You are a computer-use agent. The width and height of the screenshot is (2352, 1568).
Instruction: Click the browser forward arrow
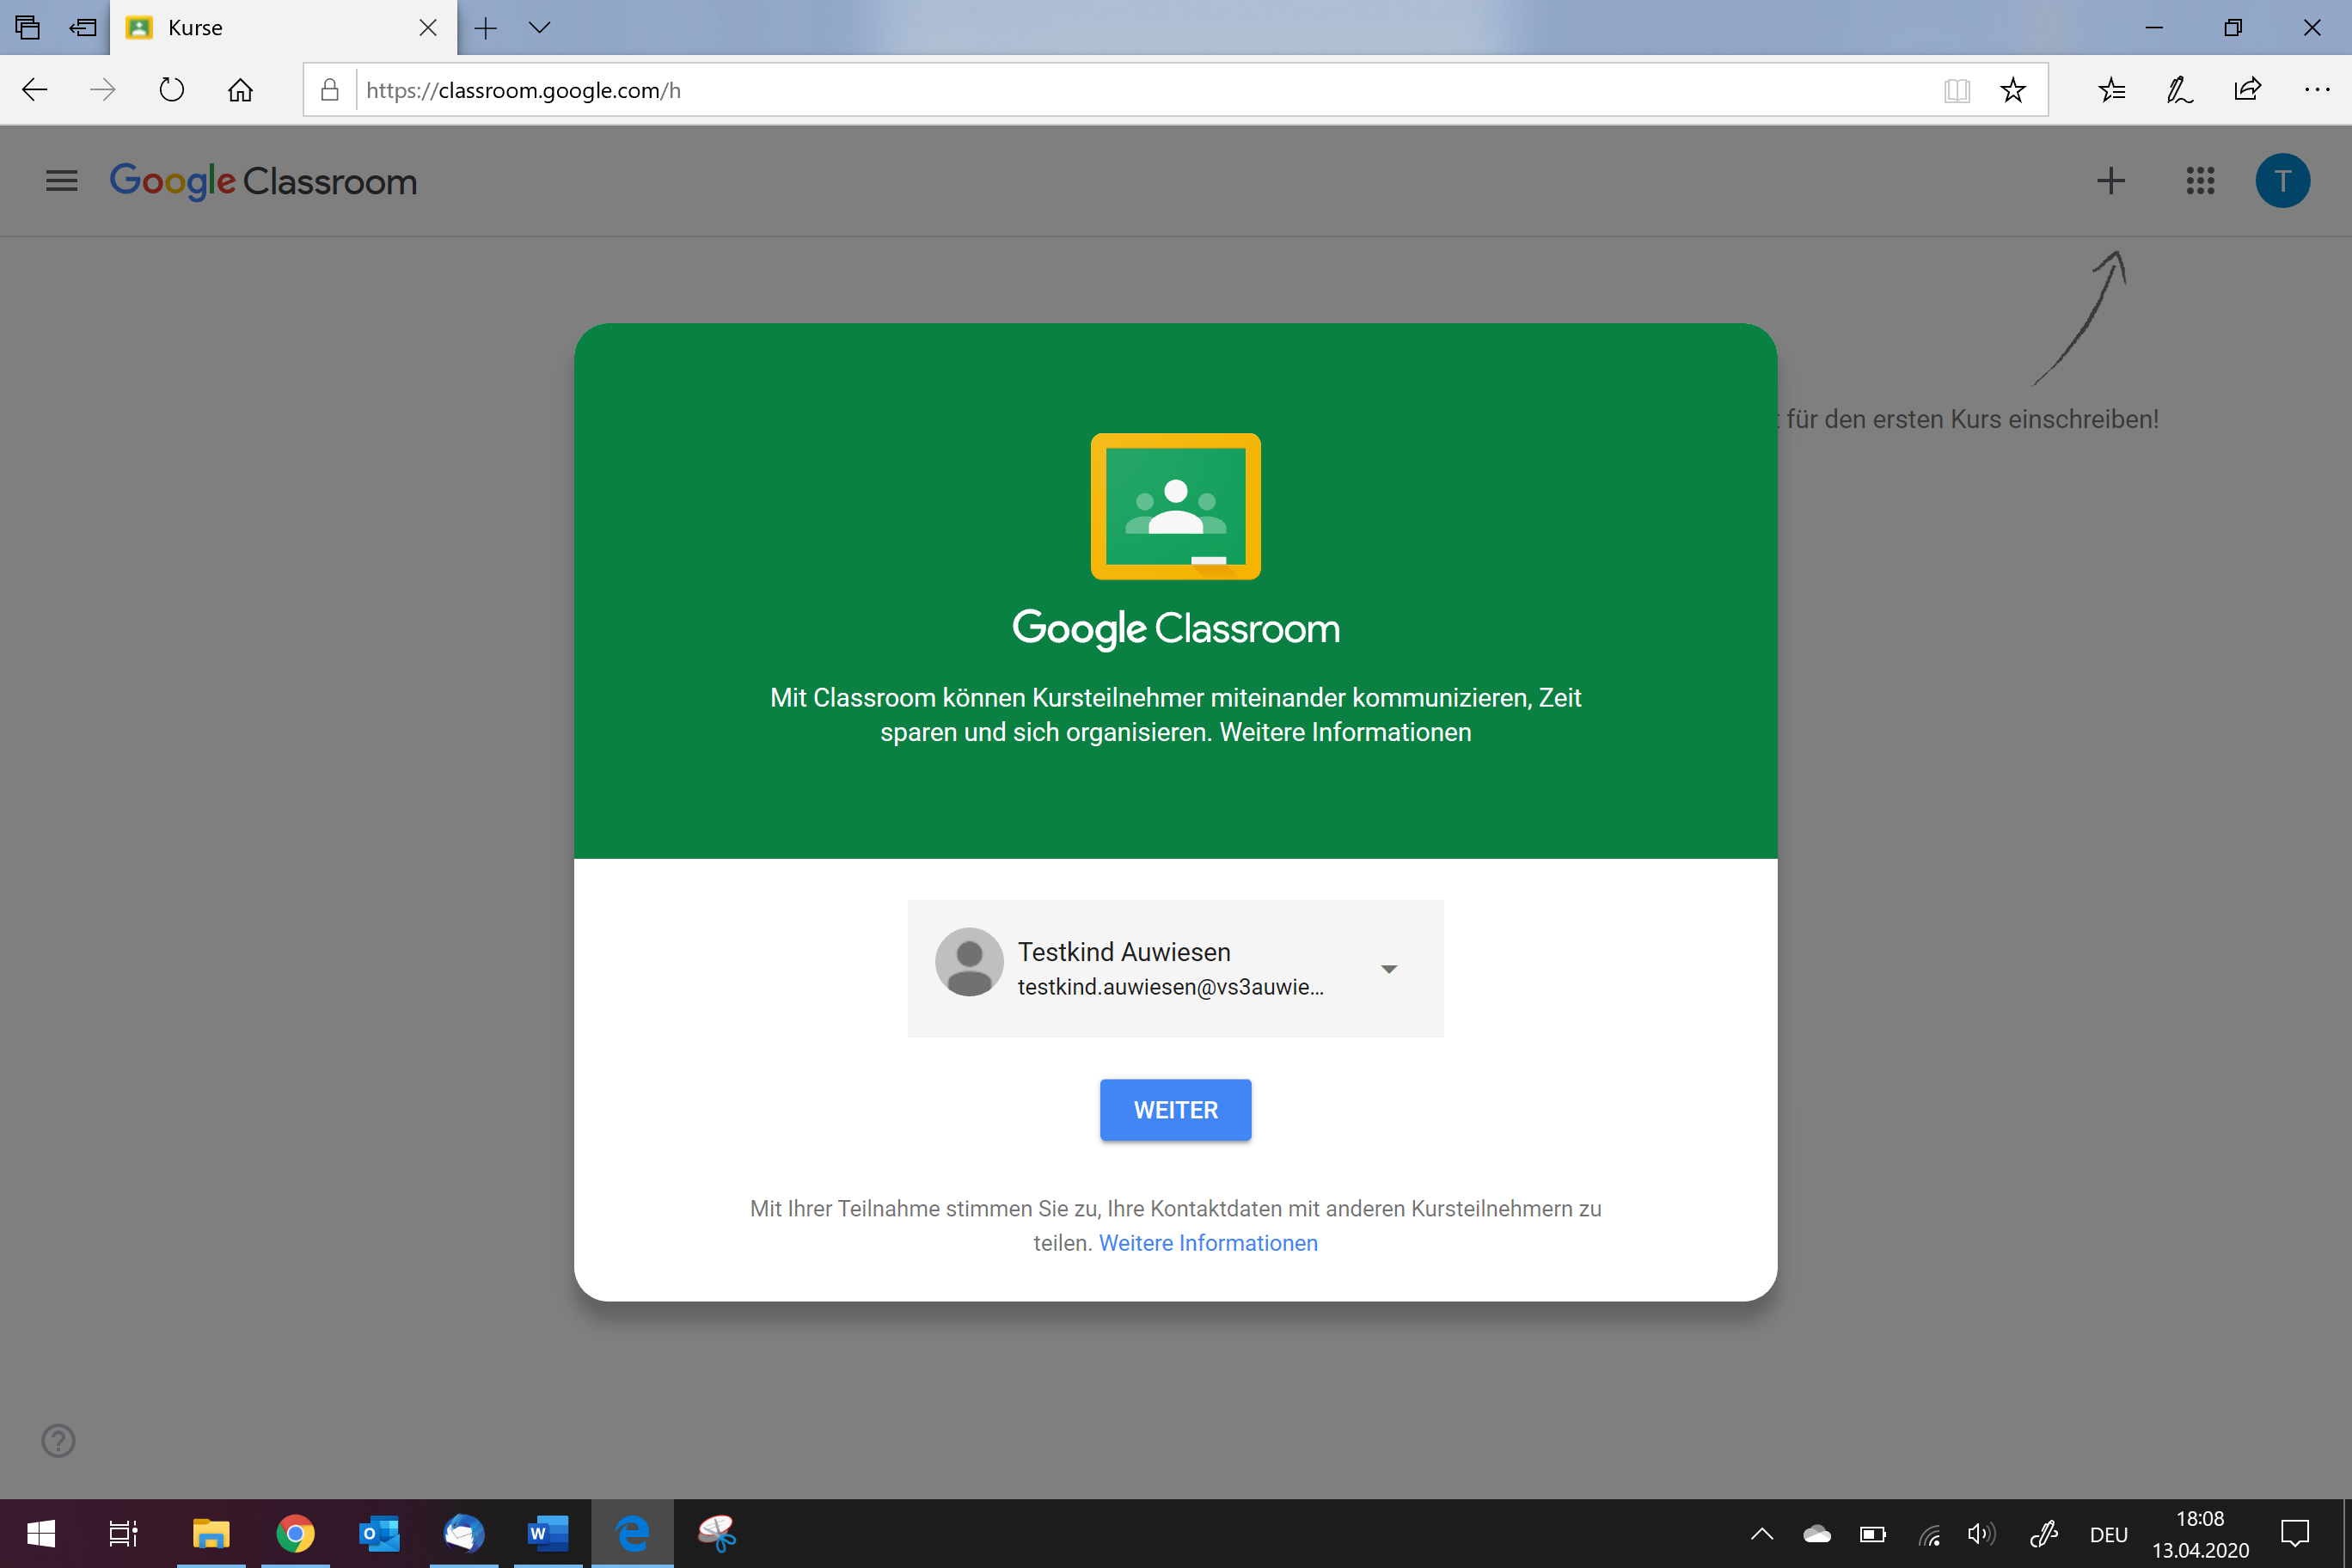click(x=103, y=90)
